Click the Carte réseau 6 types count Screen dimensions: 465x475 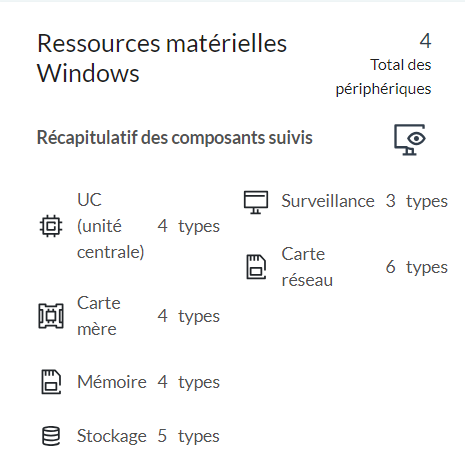click(x=417, y=267)
